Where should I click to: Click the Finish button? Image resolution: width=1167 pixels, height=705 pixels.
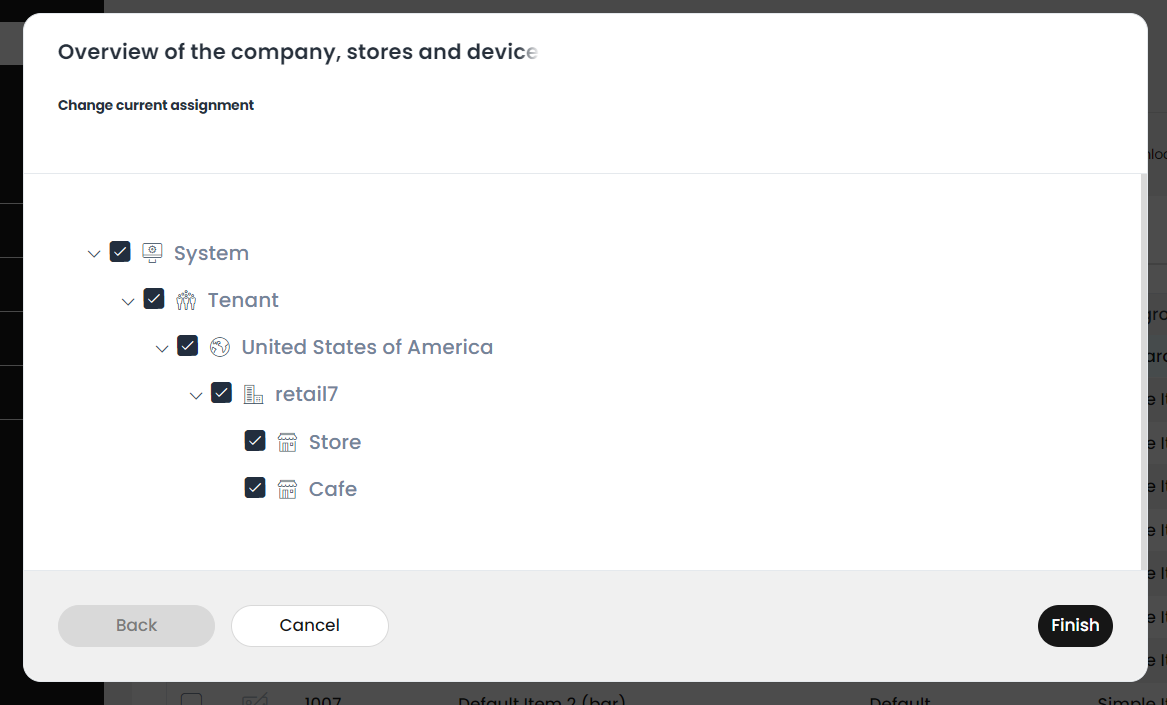coord(1075,625)
